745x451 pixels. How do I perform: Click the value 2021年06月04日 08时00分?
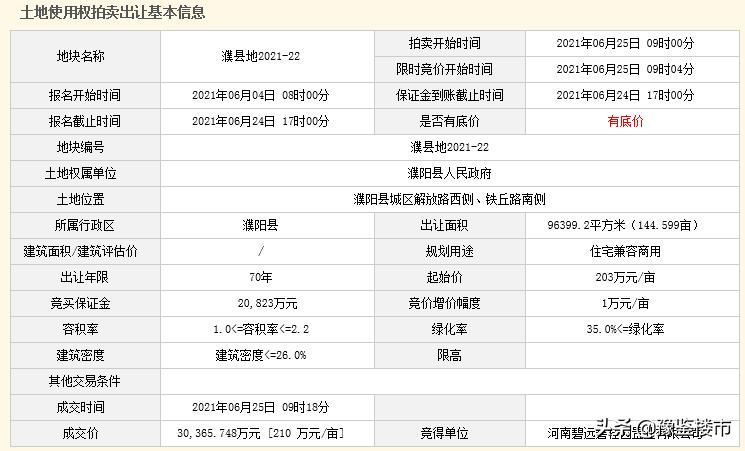click(260, 95)
